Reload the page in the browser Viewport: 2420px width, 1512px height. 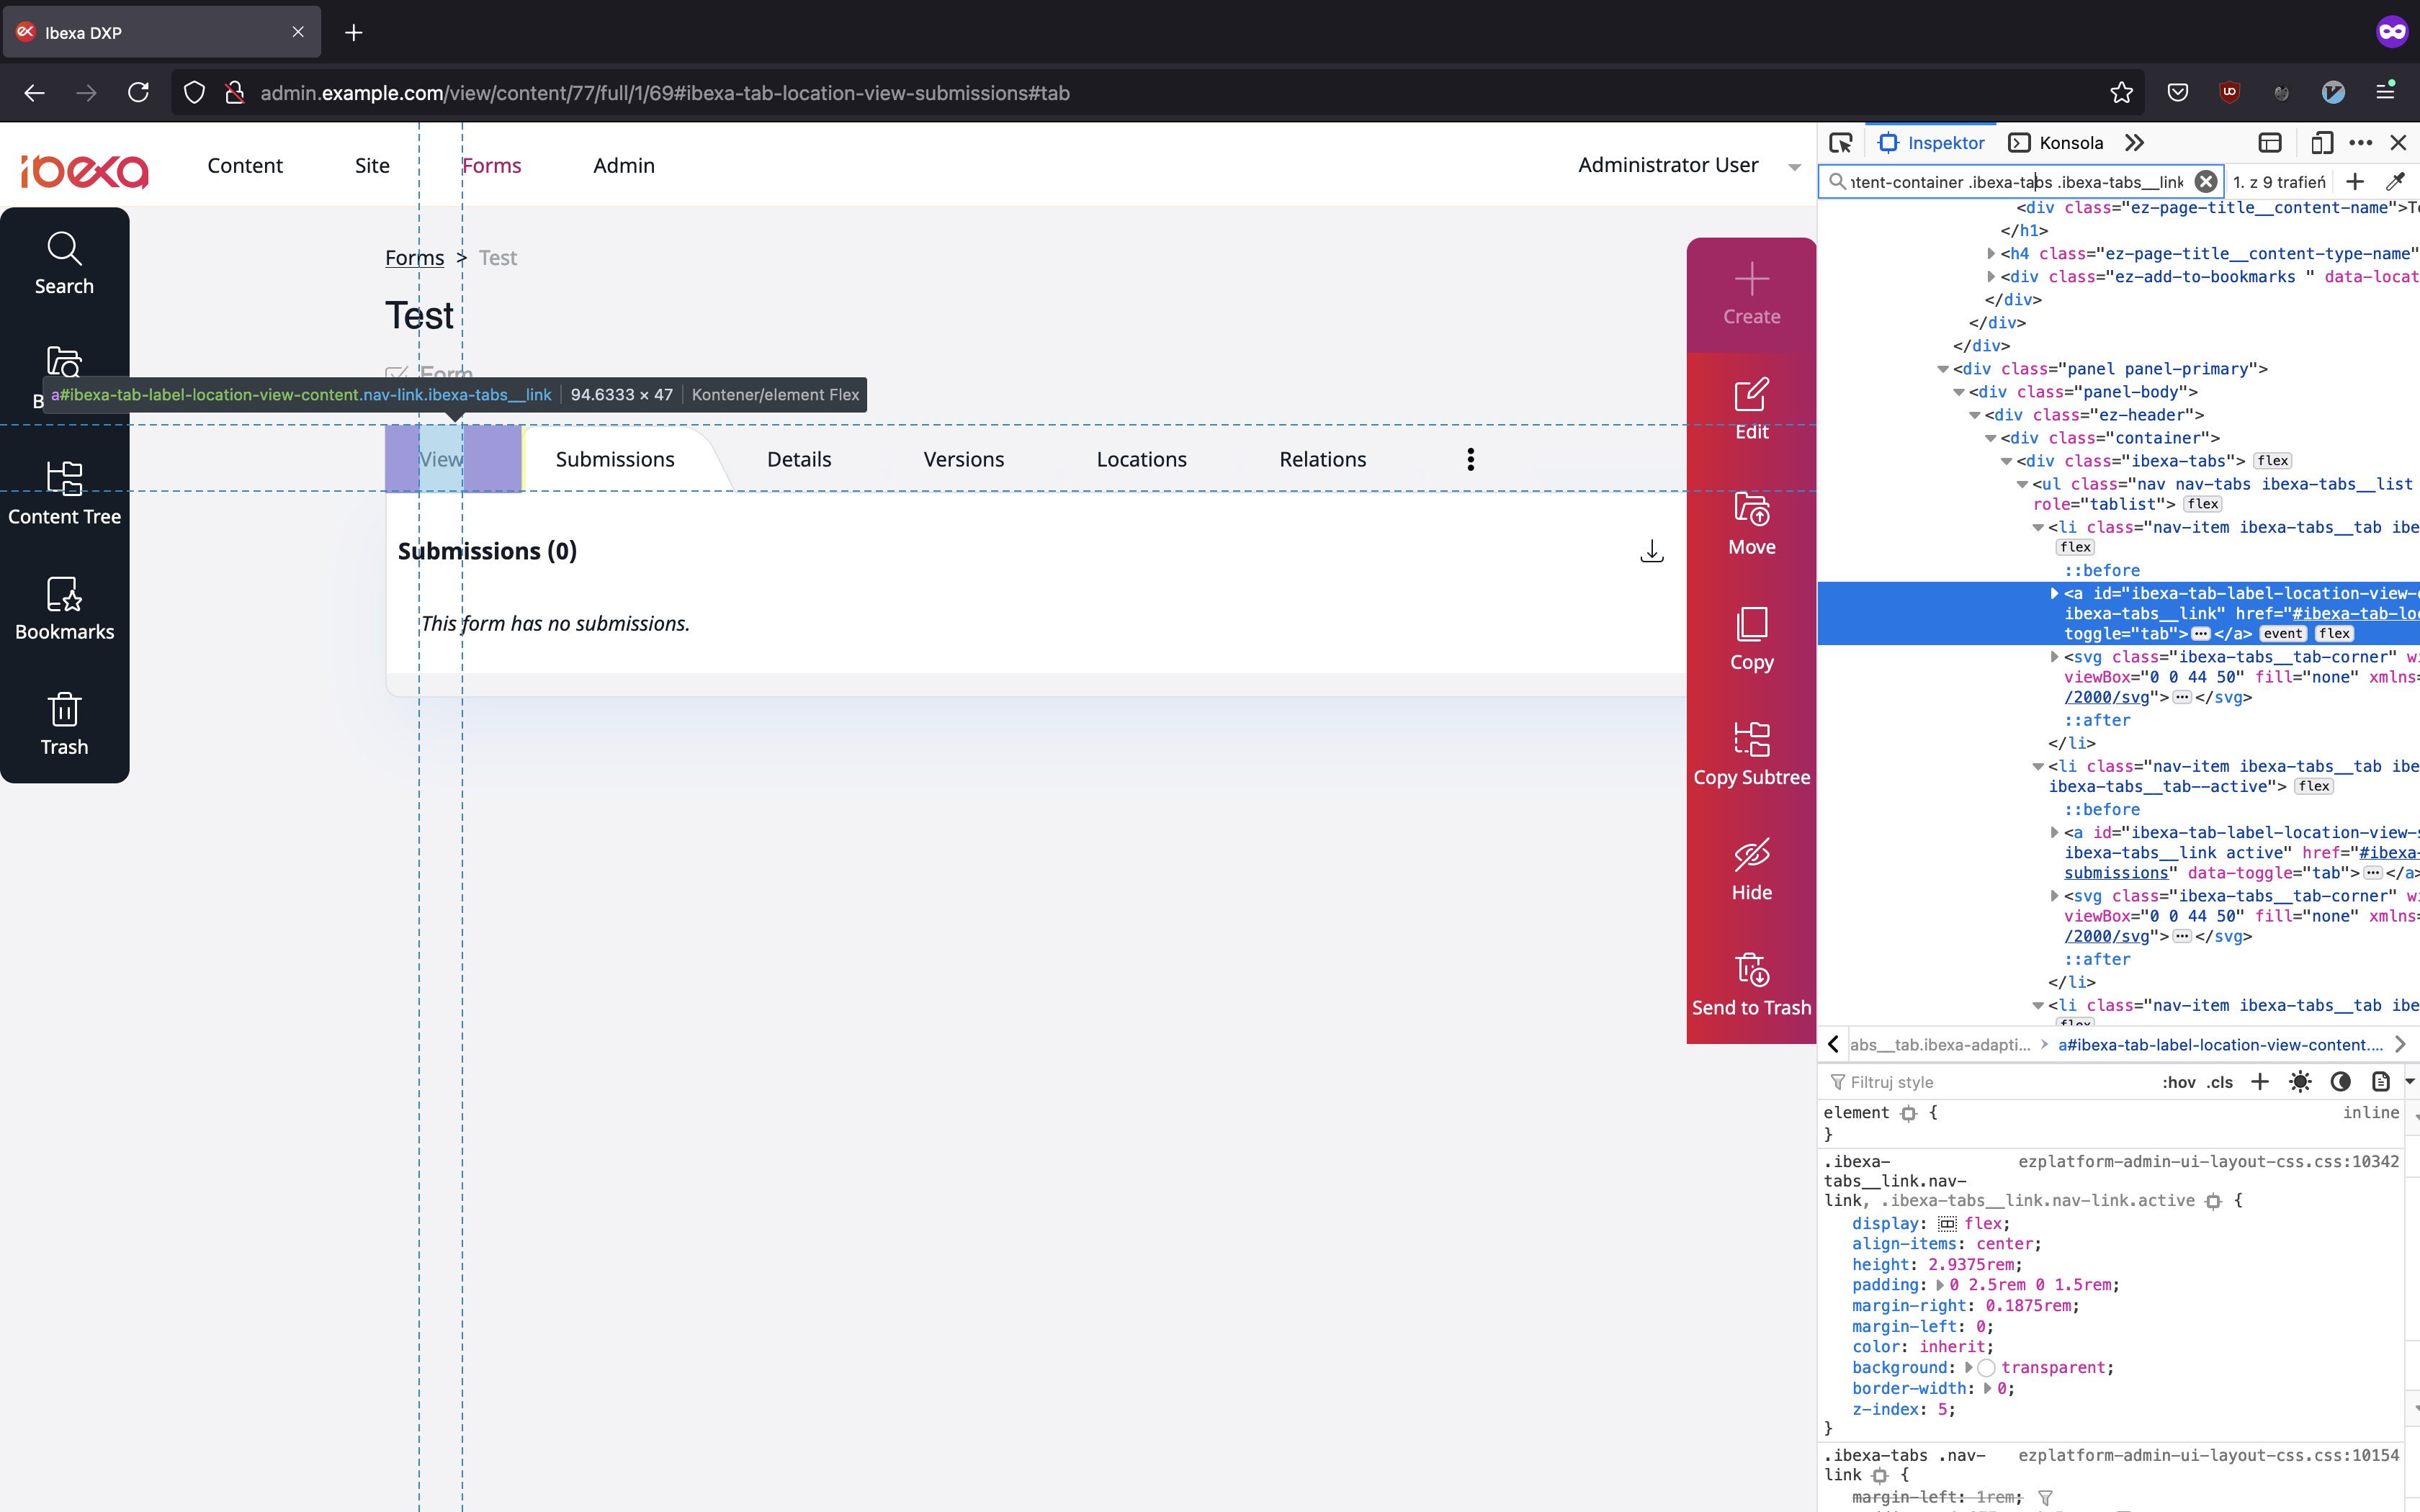138,93
